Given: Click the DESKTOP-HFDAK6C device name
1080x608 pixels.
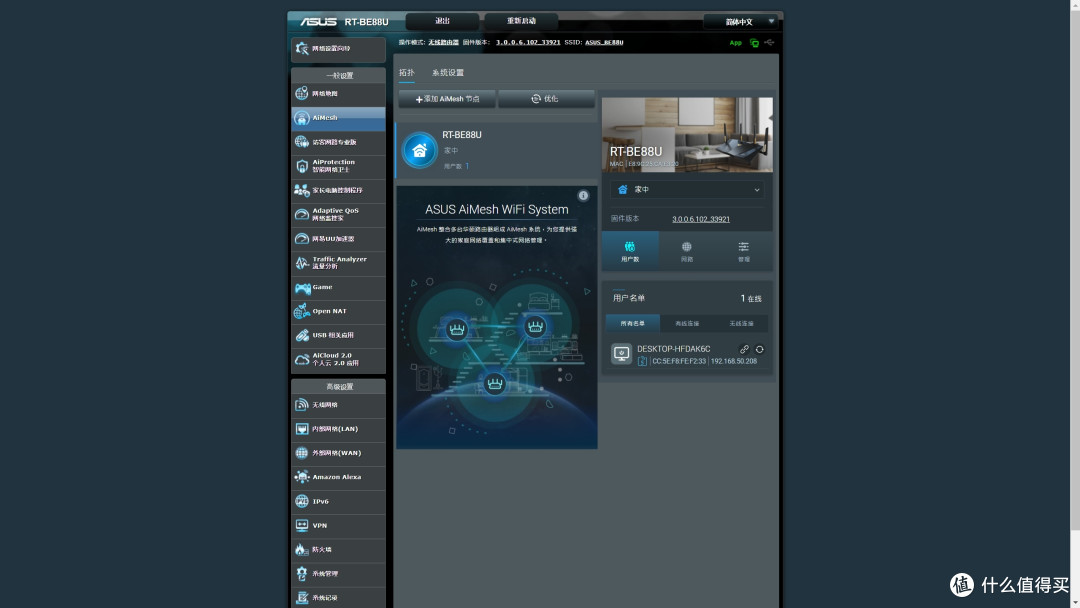Looking at the screenshot, I should pyautogui.click(x=673, y=349).
